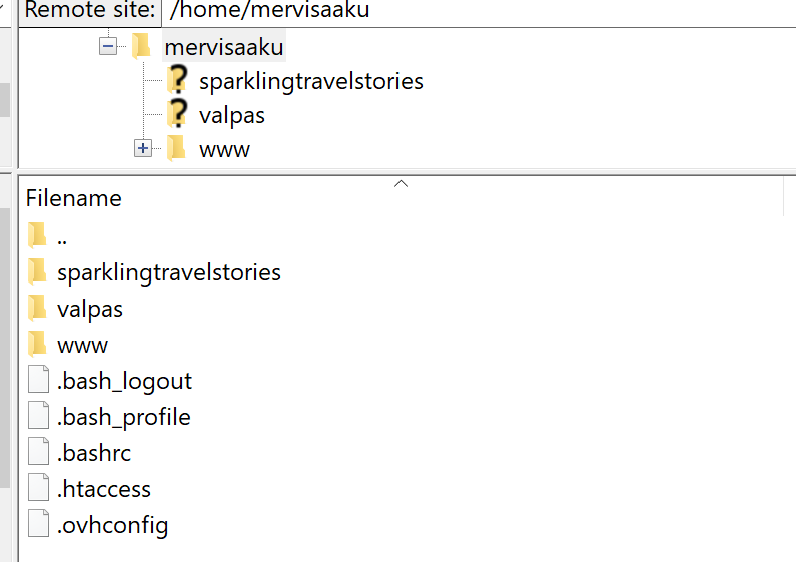The image size is (796, 562).
Task: Select valpas in the directory tree
Action: [x=231, y=115]
